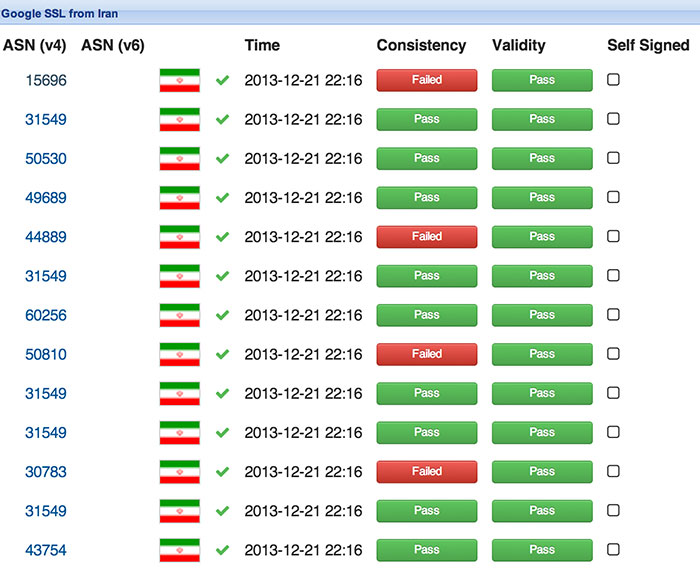Screen dimensions: 700x575
Task: Tick the Self Signed checkbox for ASN 30783
Action: pyautogui.click(x=613, y=471)
